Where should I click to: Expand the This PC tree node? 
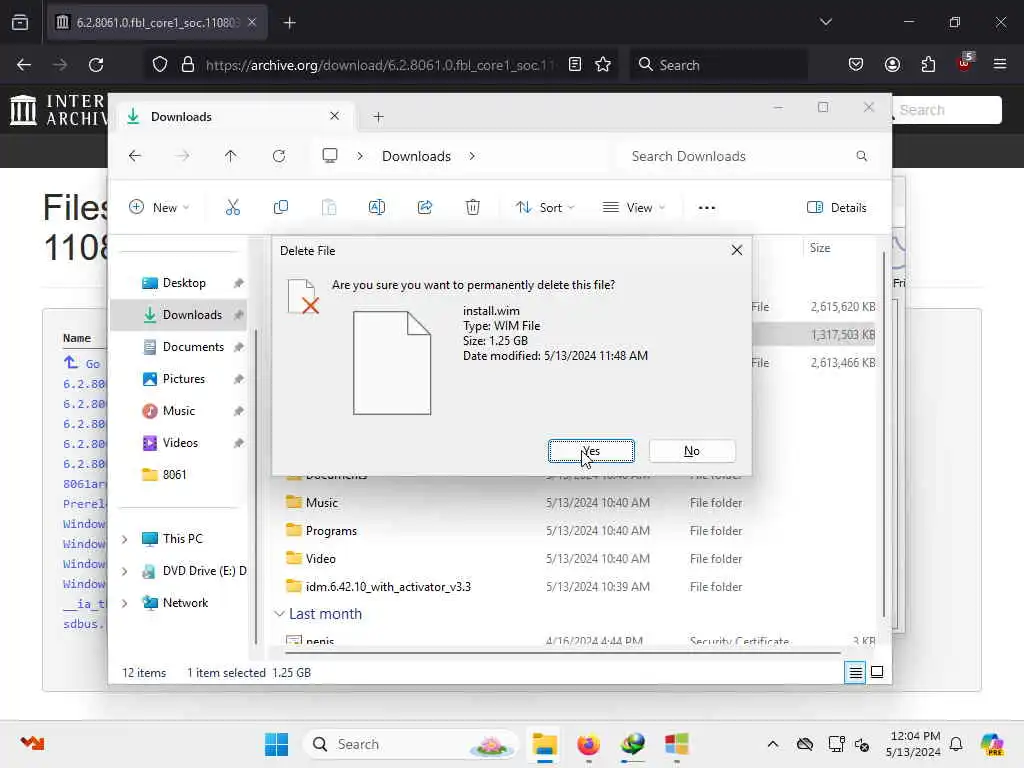click(125, 539)
